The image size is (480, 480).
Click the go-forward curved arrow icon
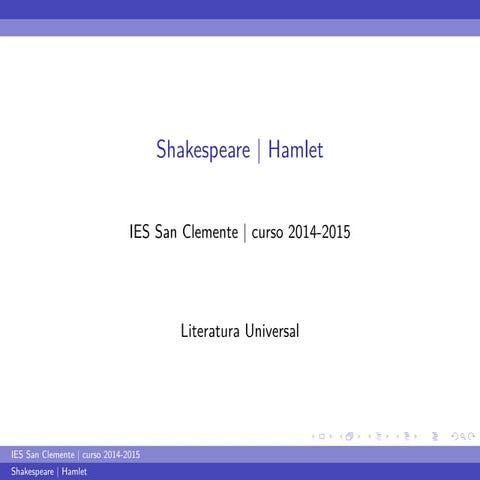471,436
